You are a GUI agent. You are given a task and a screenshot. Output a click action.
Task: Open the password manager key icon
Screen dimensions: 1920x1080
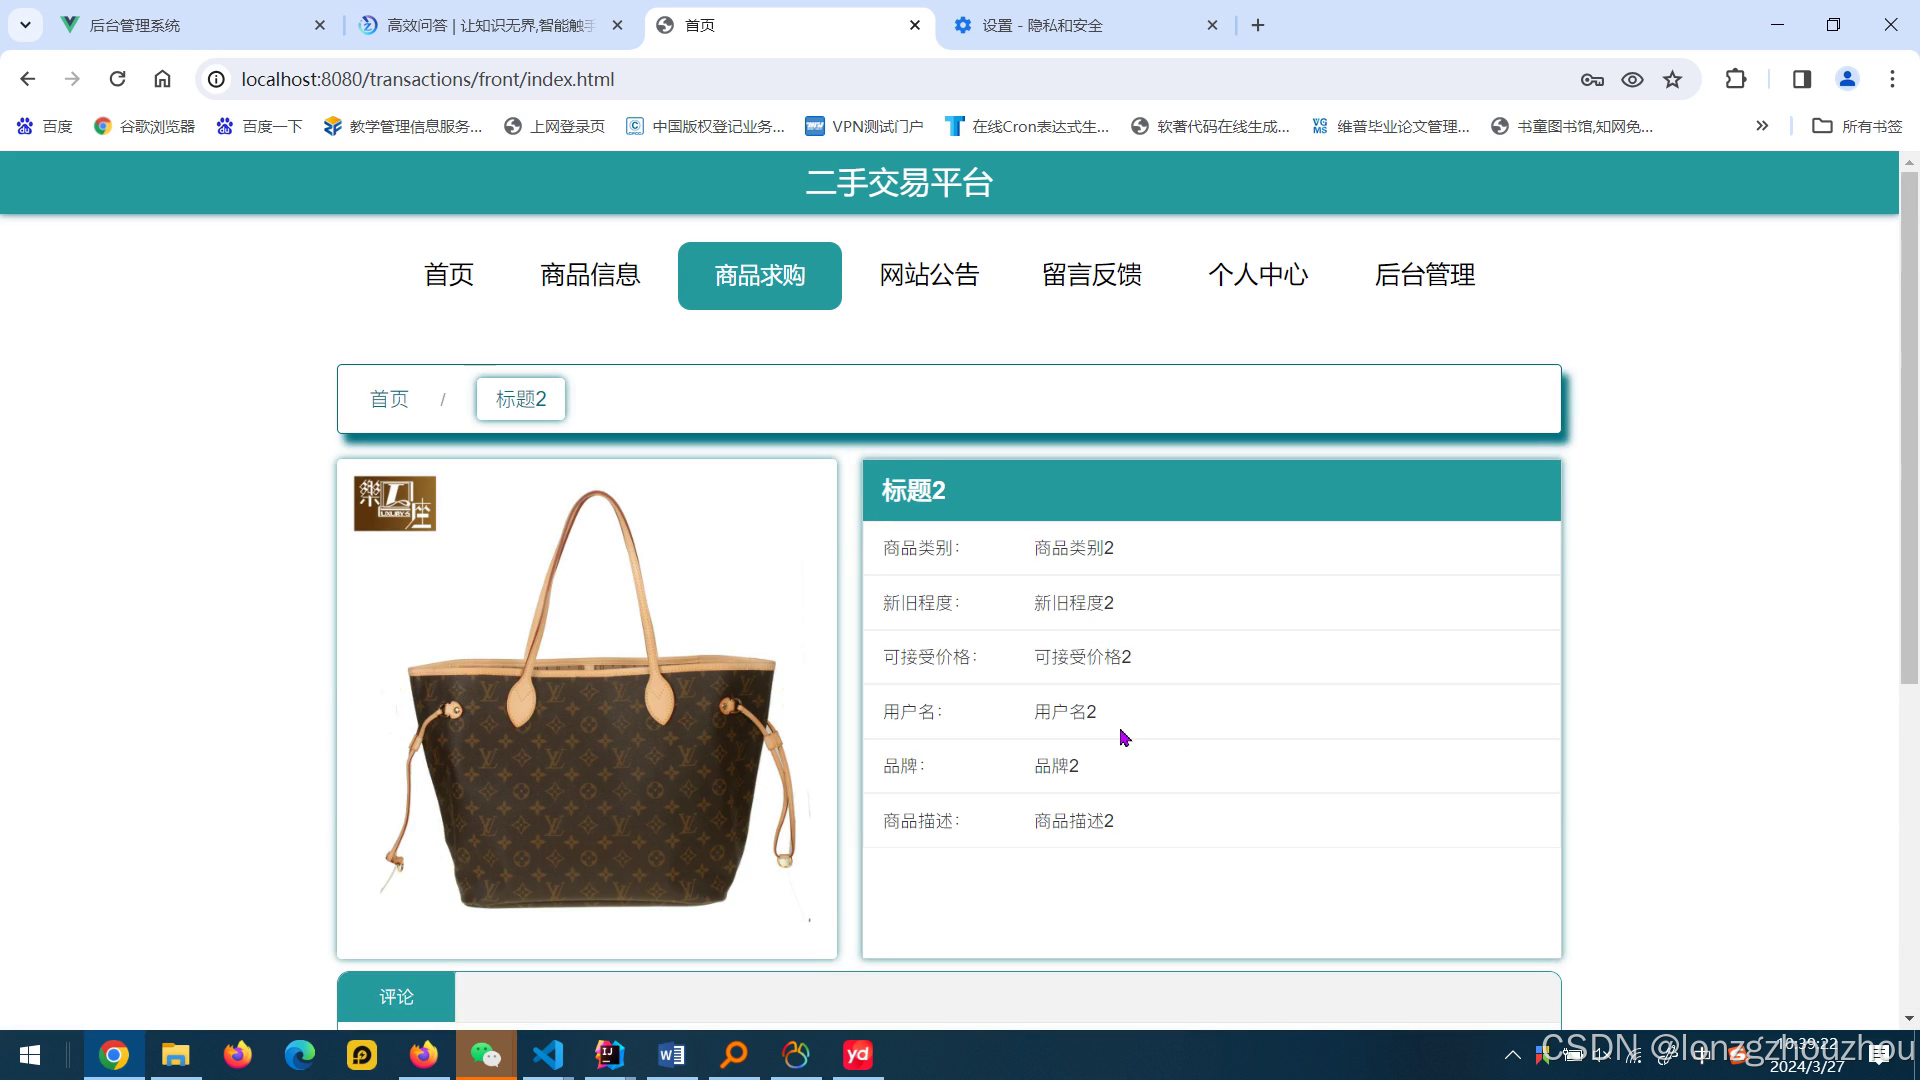[x=1592, y=79]
